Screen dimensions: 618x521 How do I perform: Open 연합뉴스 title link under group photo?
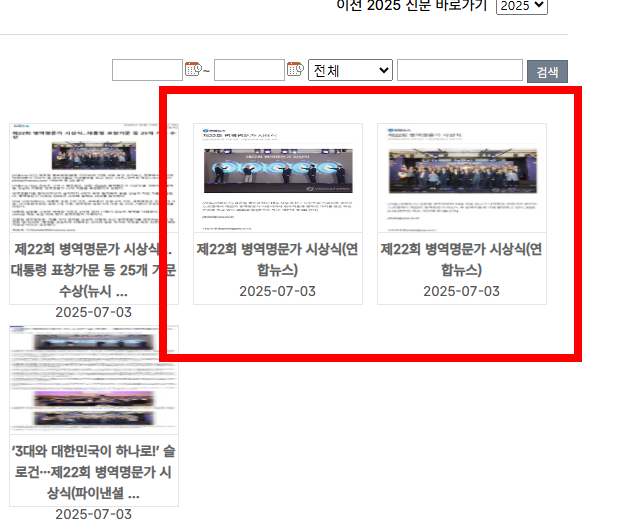[x=462, y=259]
